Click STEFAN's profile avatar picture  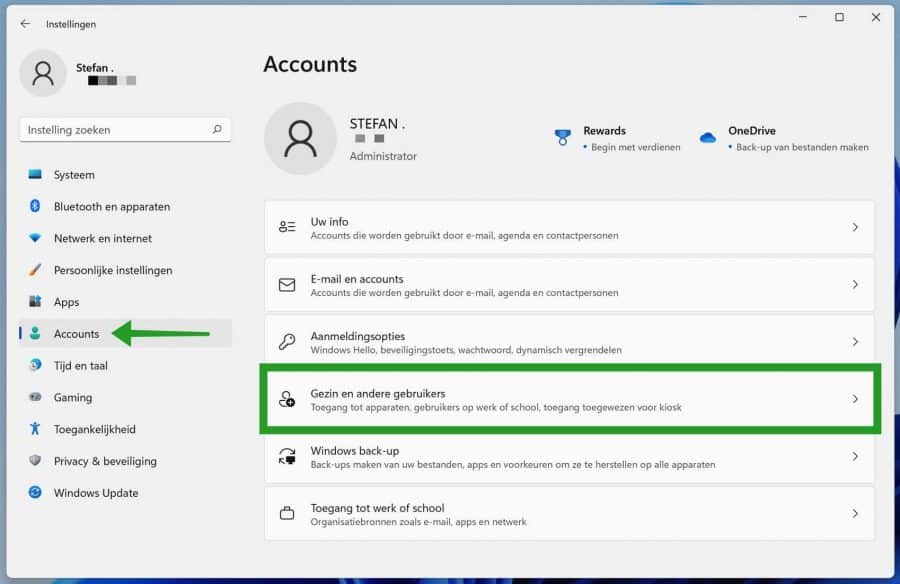(300, 138)
